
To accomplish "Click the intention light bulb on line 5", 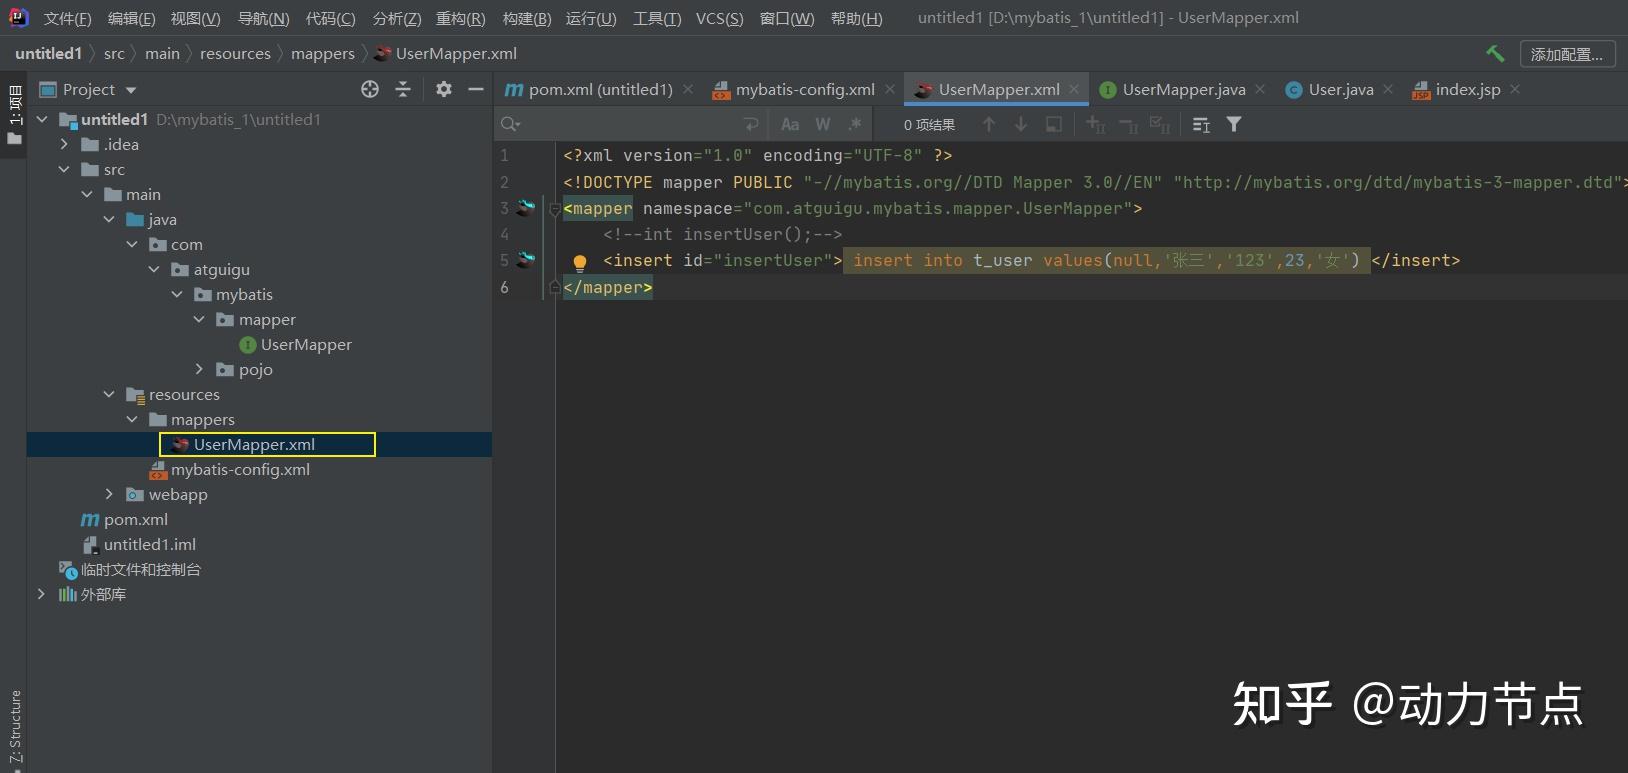I will pos(579,263).
